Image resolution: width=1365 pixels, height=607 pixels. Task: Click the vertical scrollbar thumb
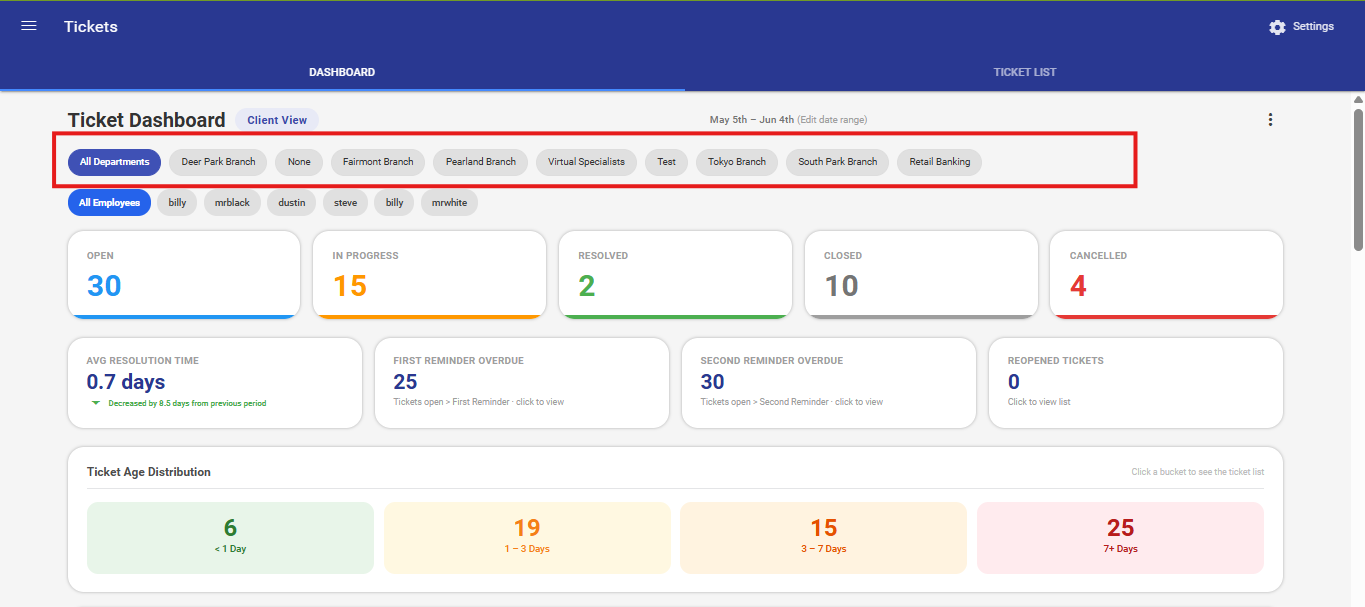click(x=1358, y=180)
